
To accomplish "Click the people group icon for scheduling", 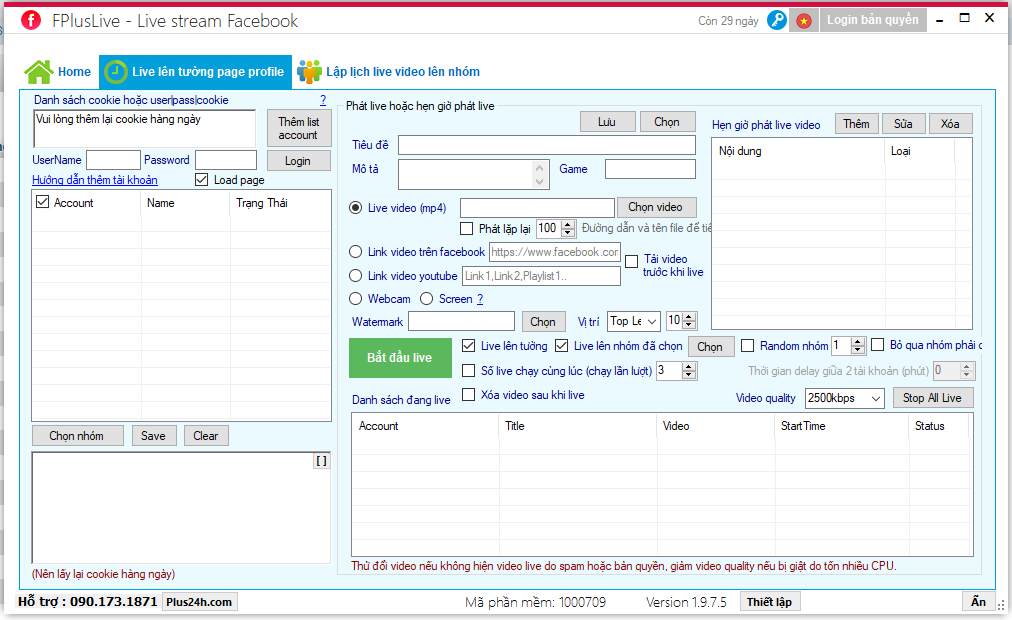I will 309,72.
